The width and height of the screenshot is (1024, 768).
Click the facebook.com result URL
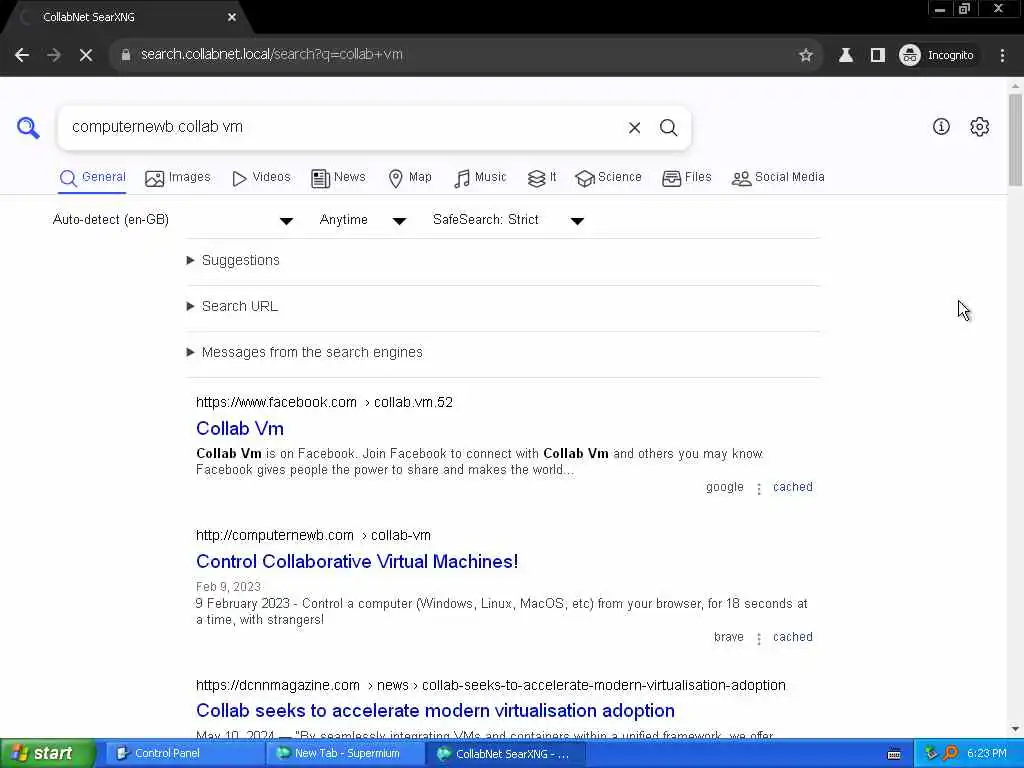tap(324, 402)
